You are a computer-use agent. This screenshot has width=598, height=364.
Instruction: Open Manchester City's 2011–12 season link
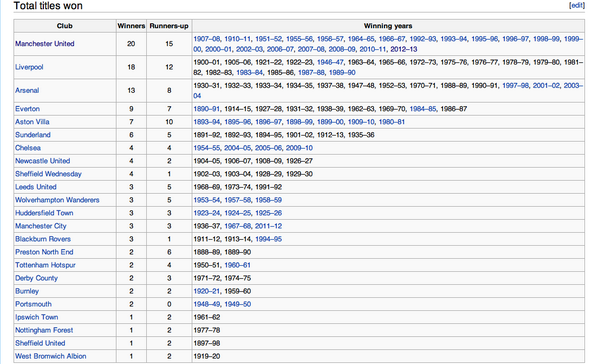pyautogui.click(x=268, y=226)
